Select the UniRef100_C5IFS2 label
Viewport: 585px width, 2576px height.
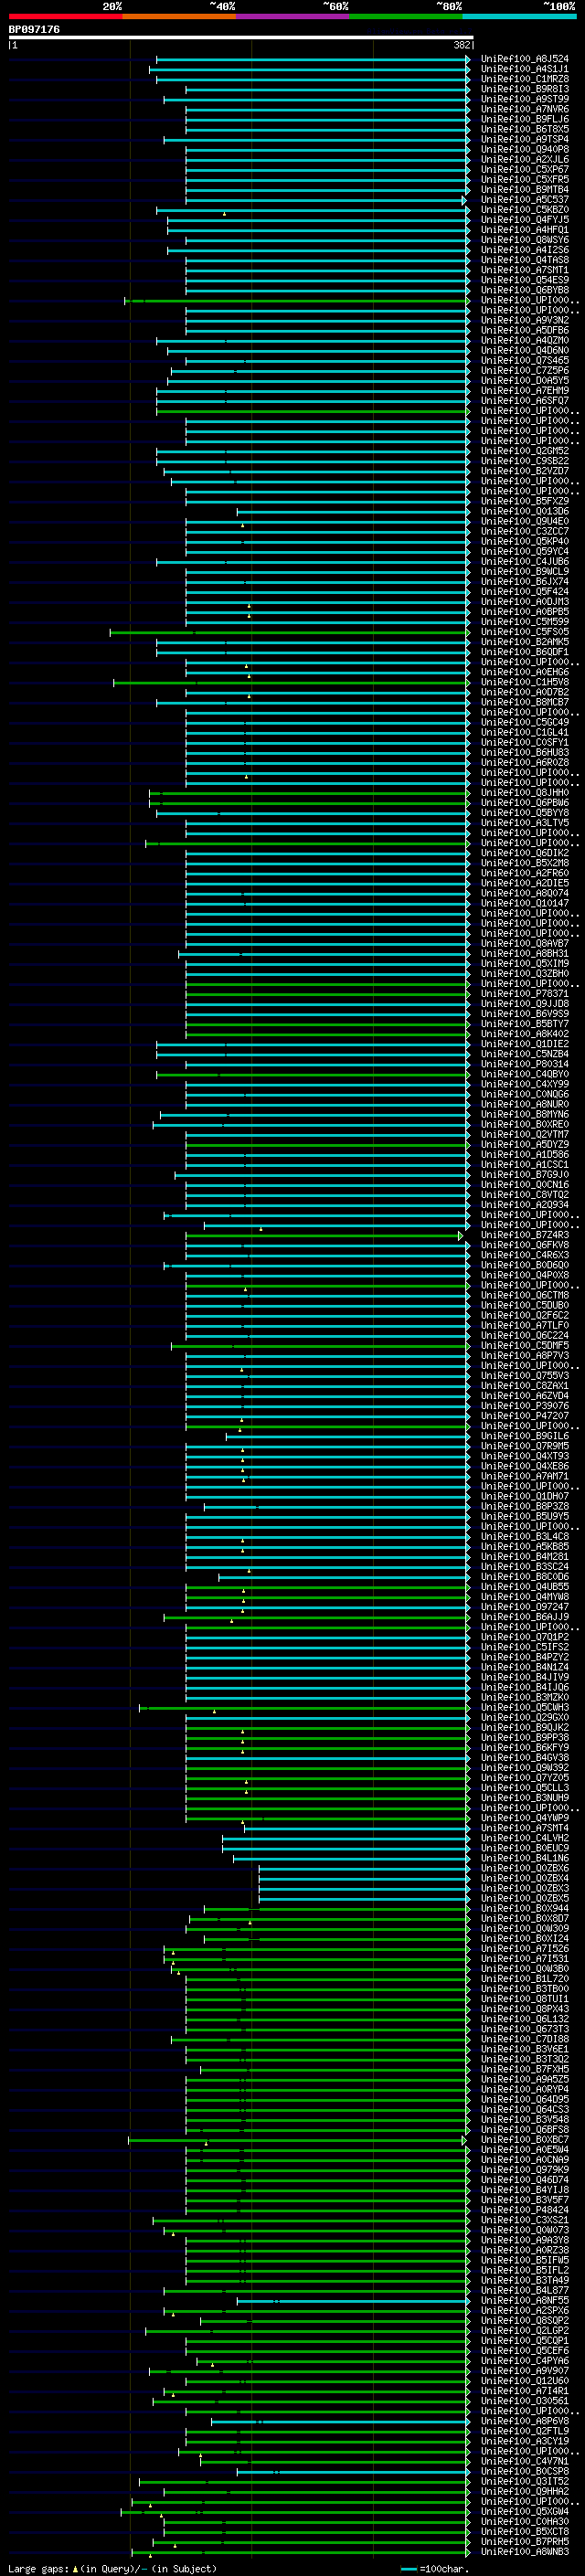click(525, 1647)
